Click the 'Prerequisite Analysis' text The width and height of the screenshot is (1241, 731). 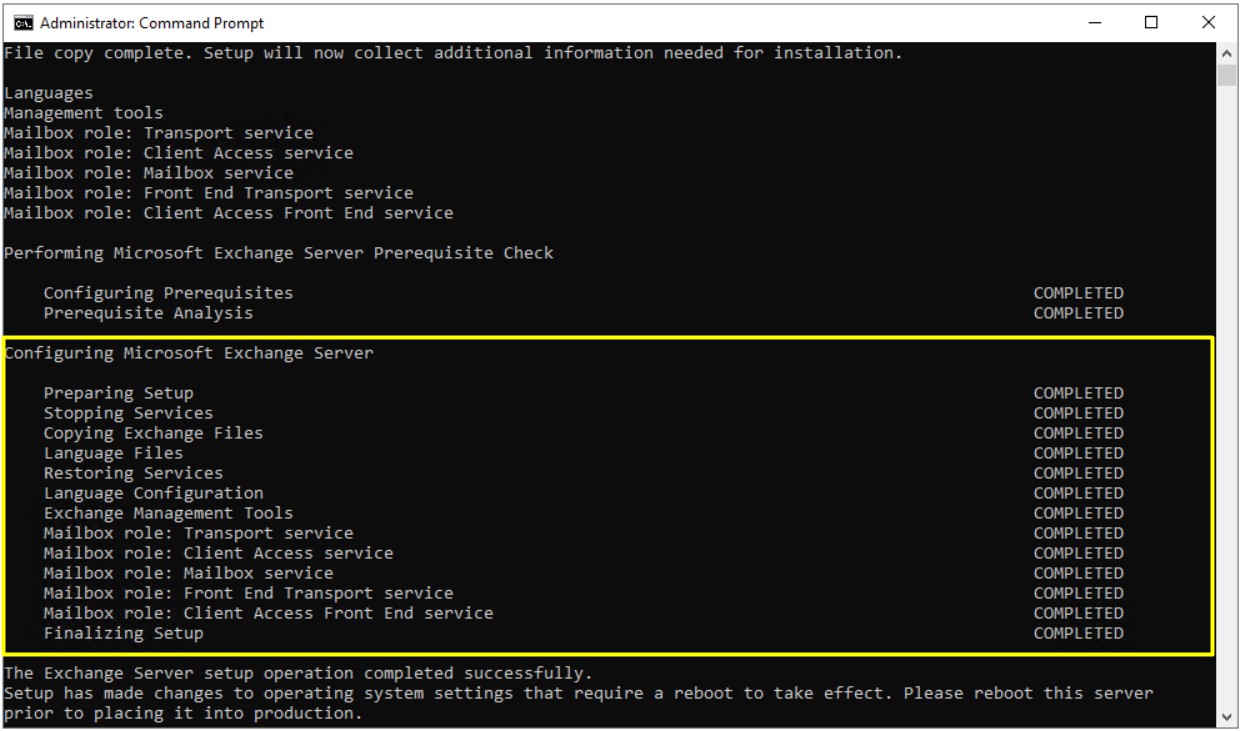click(149, 313)
